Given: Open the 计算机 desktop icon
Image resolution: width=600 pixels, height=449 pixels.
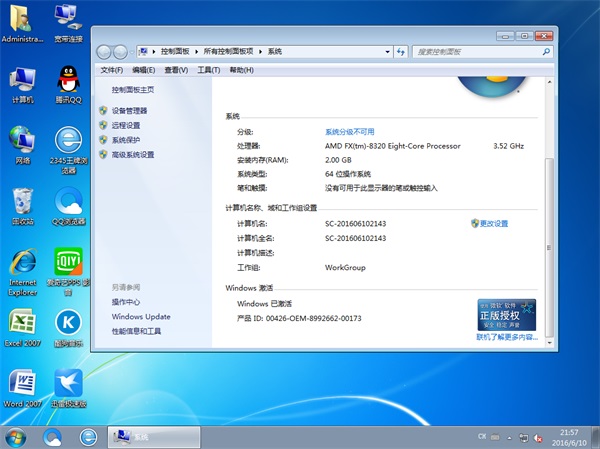Looking at the screenshot, I should tap(23, 85).
